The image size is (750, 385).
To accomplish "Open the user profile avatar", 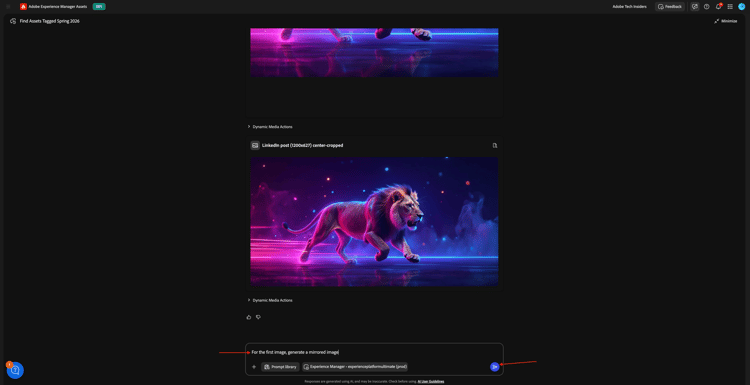I will (x=741, y=7).
